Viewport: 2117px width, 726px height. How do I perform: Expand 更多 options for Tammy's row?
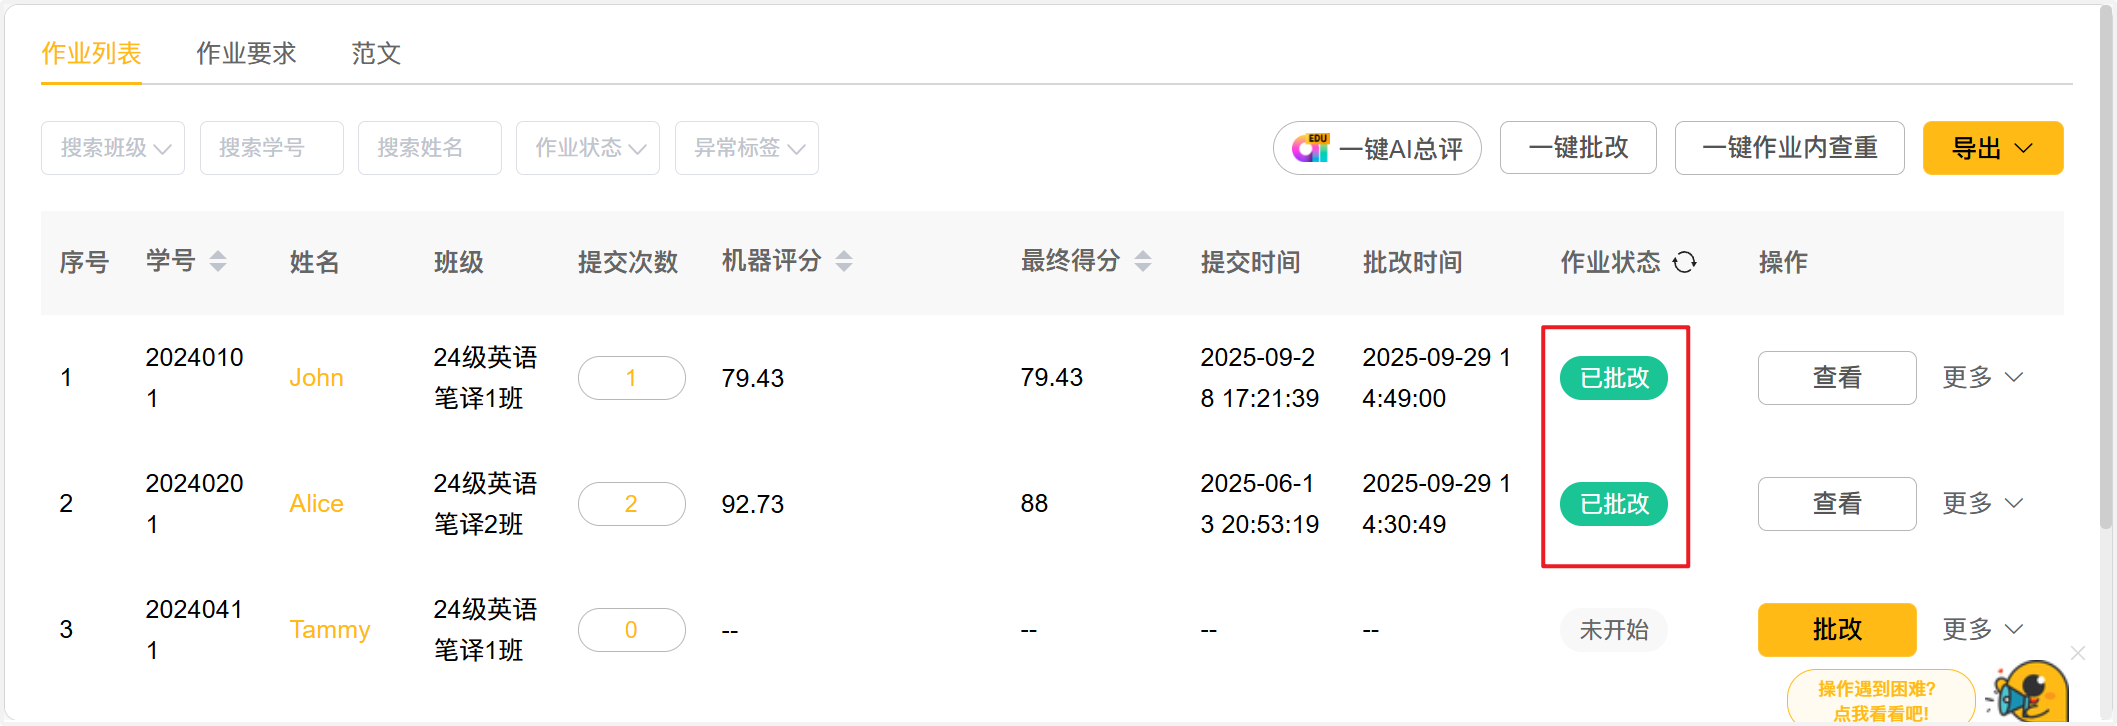click(1982, 629)
